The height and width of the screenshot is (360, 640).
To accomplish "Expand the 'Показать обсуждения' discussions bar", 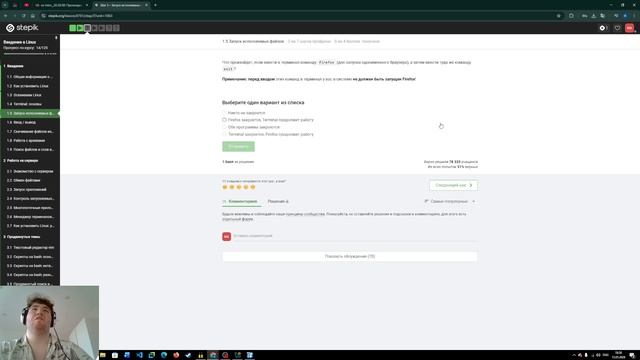I will (350, 256).
